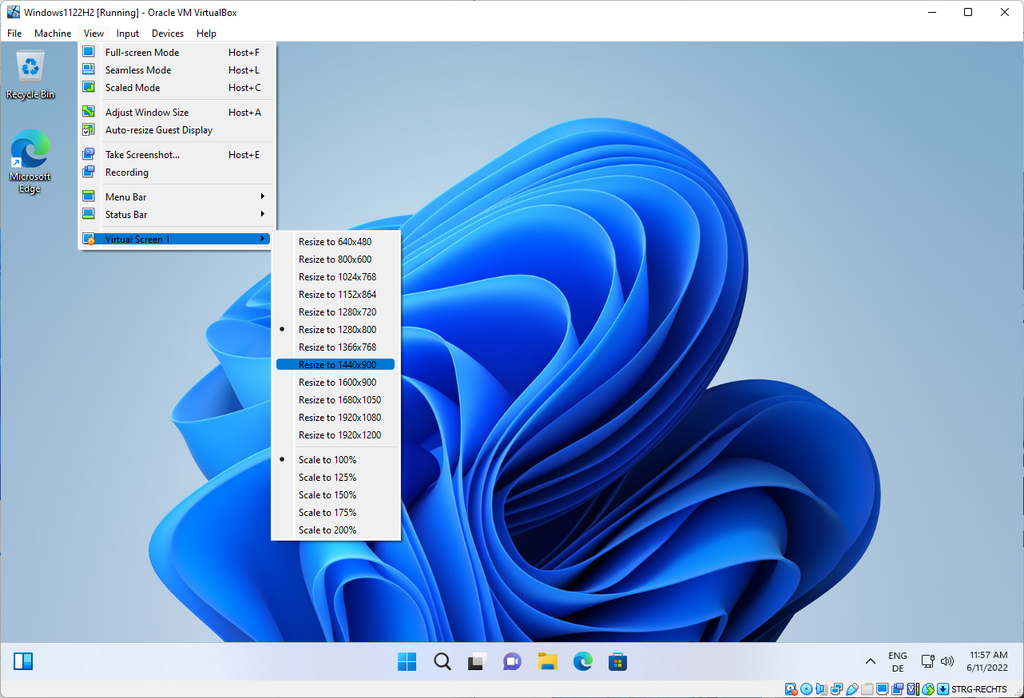Choose Full-screen Mode in View menu
Viewport: 1024px width, 698px height.
(142, 52)
